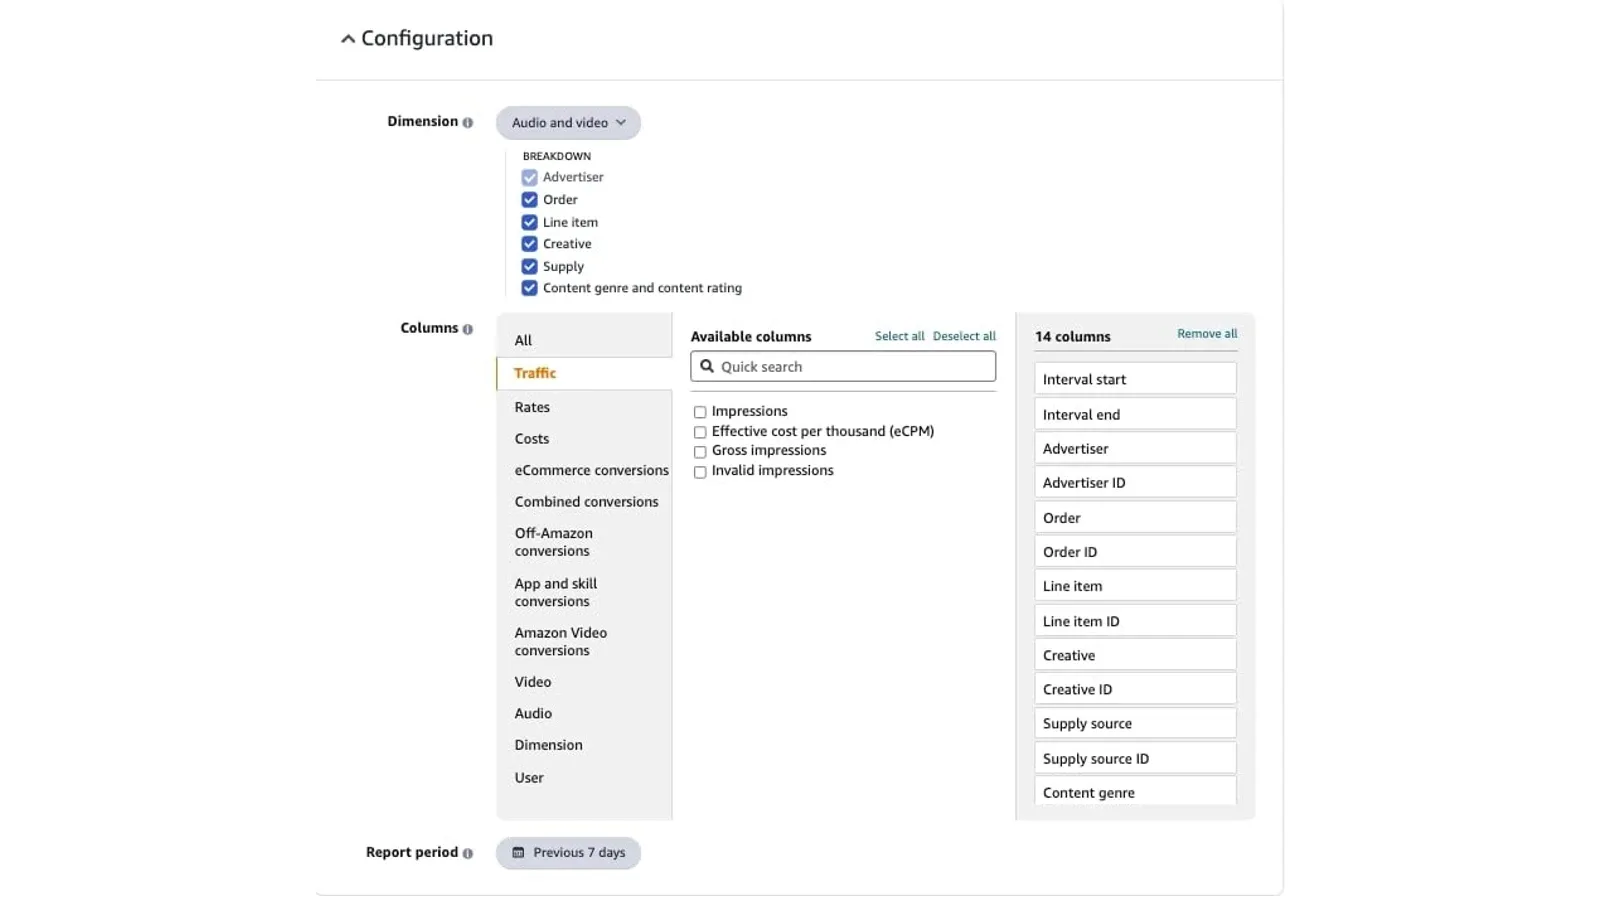Click the Columns info icon
1600x900 pixels.
pos(467,329)
